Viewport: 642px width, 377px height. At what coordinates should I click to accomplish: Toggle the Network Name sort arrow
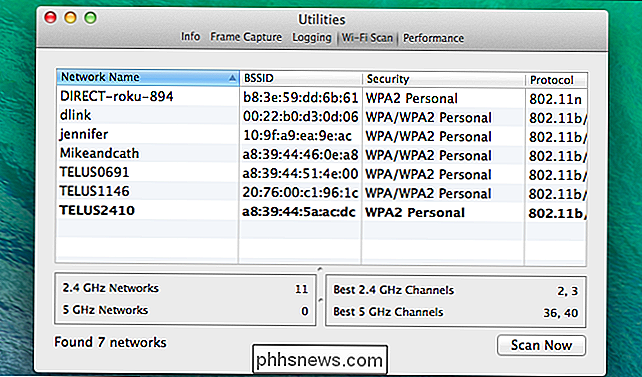(232, 78)
